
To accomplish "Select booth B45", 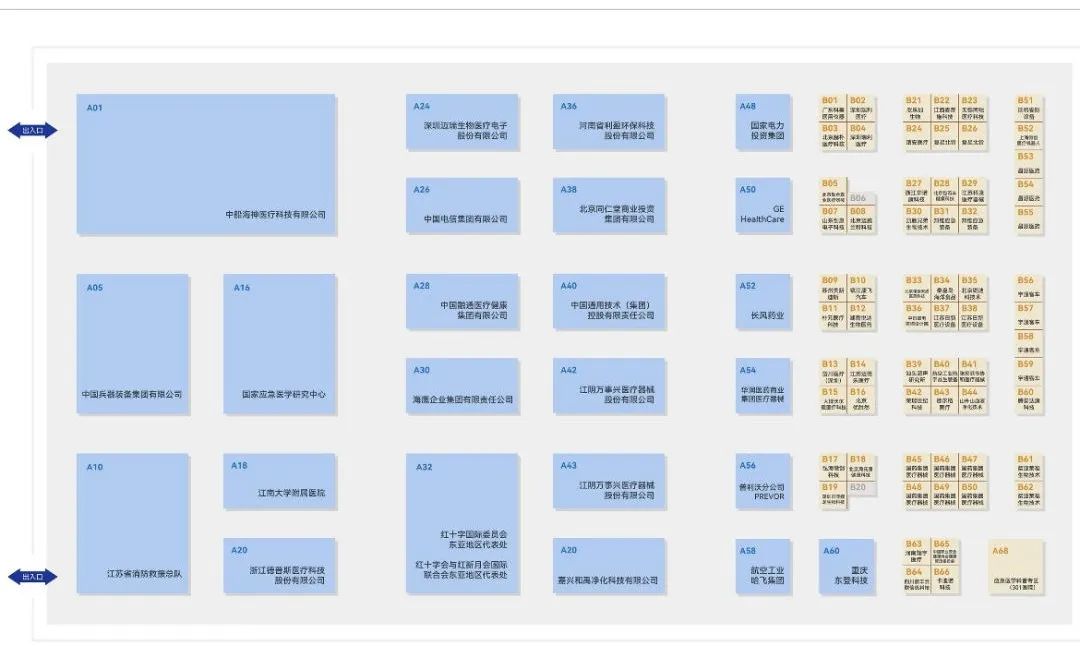I will click(x=917, y=467).
